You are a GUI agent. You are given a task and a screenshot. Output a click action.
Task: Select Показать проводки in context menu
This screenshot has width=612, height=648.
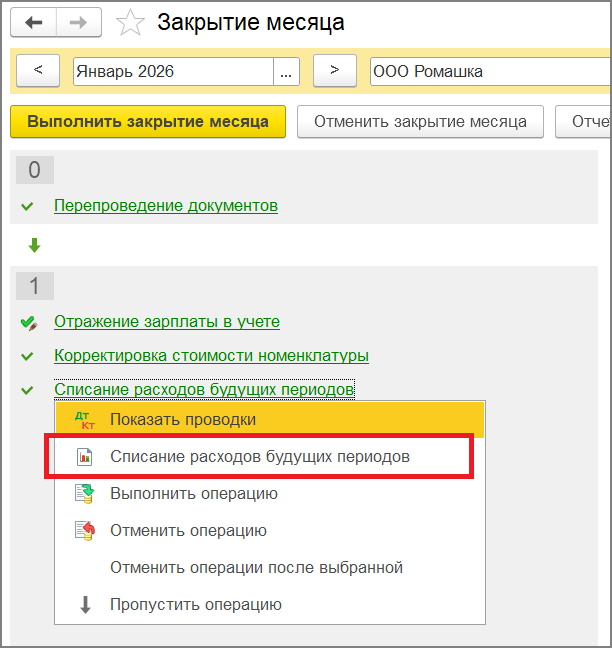coord(183,420)
